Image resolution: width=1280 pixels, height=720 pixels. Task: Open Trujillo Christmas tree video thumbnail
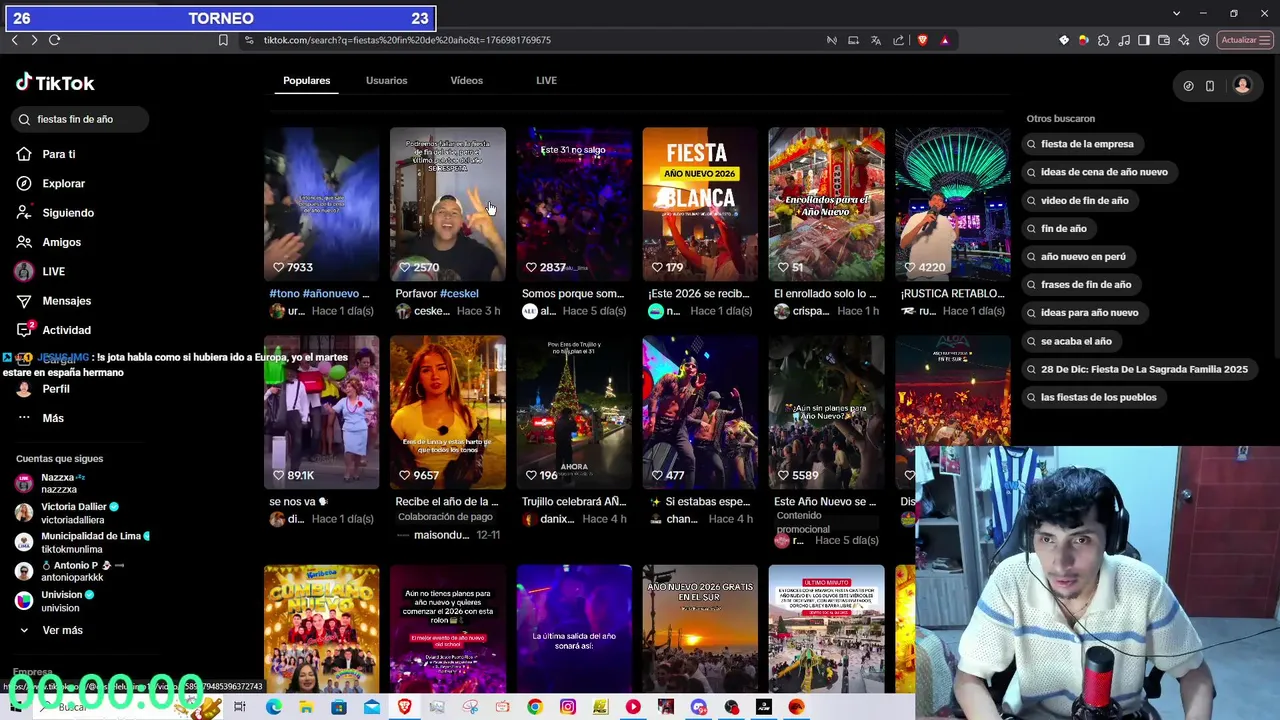click(x=574, y=412)
